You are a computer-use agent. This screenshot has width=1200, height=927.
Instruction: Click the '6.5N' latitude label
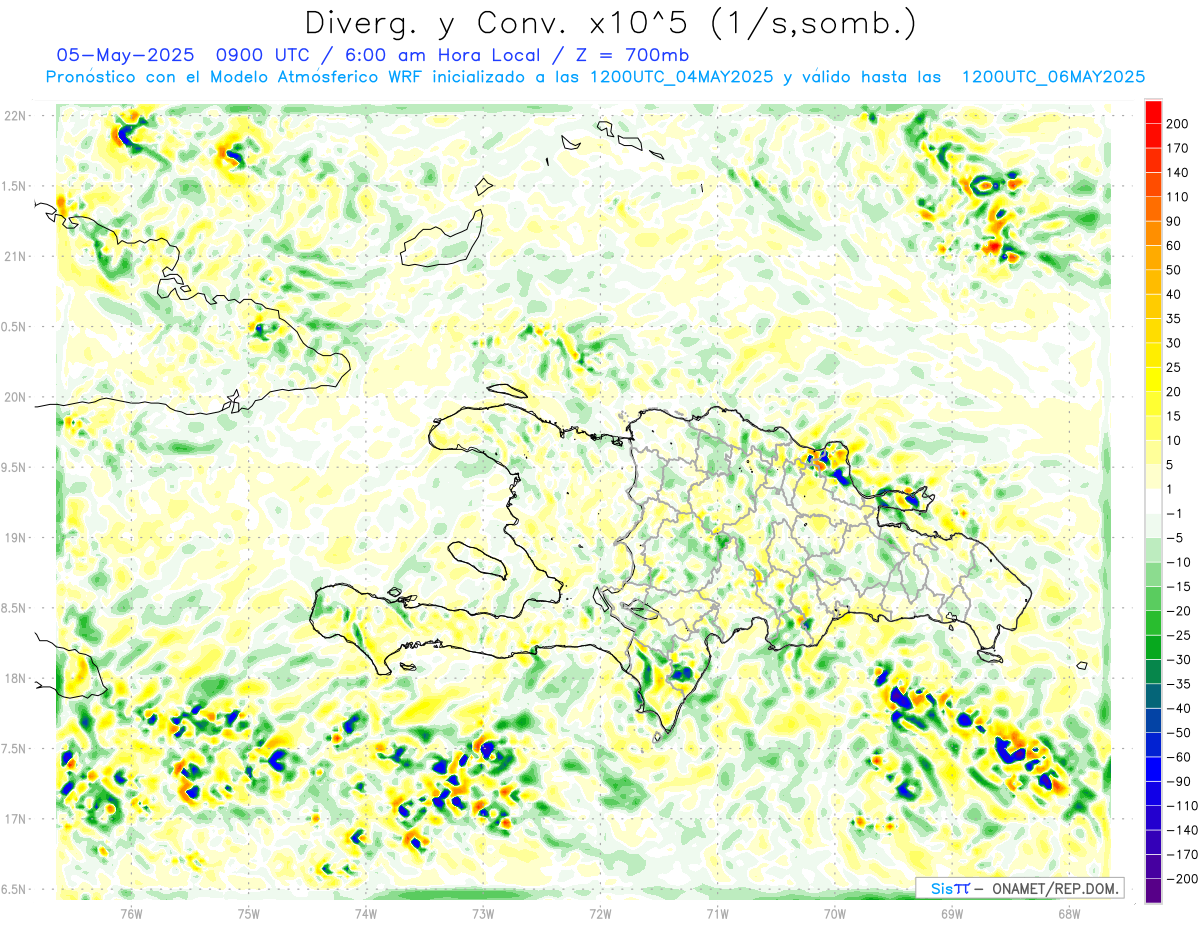(x=15, y=890)
